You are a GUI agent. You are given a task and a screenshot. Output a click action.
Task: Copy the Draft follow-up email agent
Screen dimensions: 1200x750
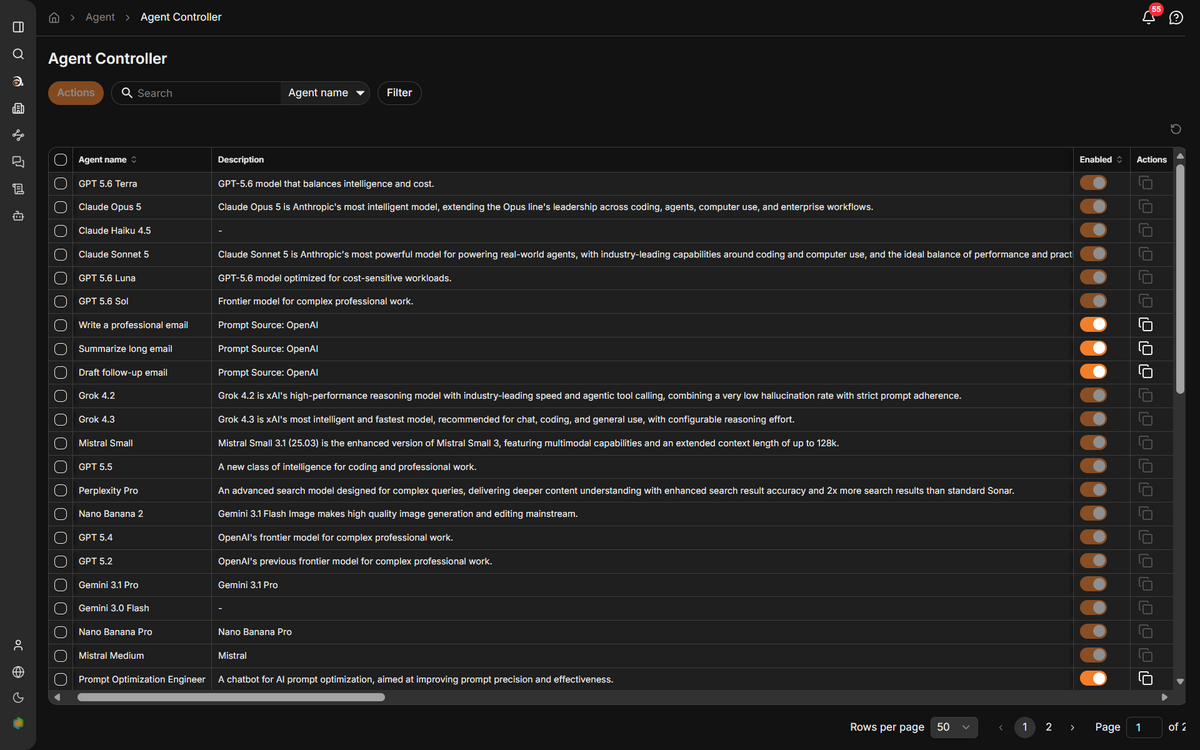tap(1146, 372)
